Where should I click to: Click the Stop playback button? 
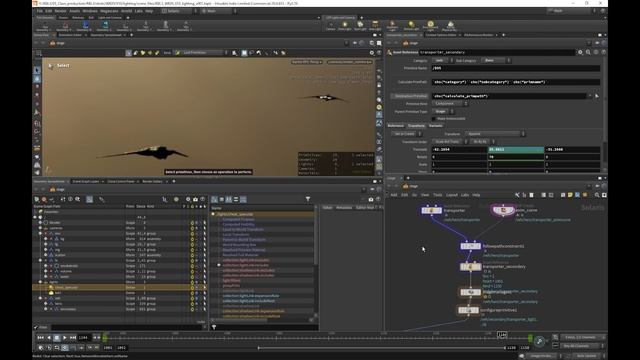click(x=57, y=338)
